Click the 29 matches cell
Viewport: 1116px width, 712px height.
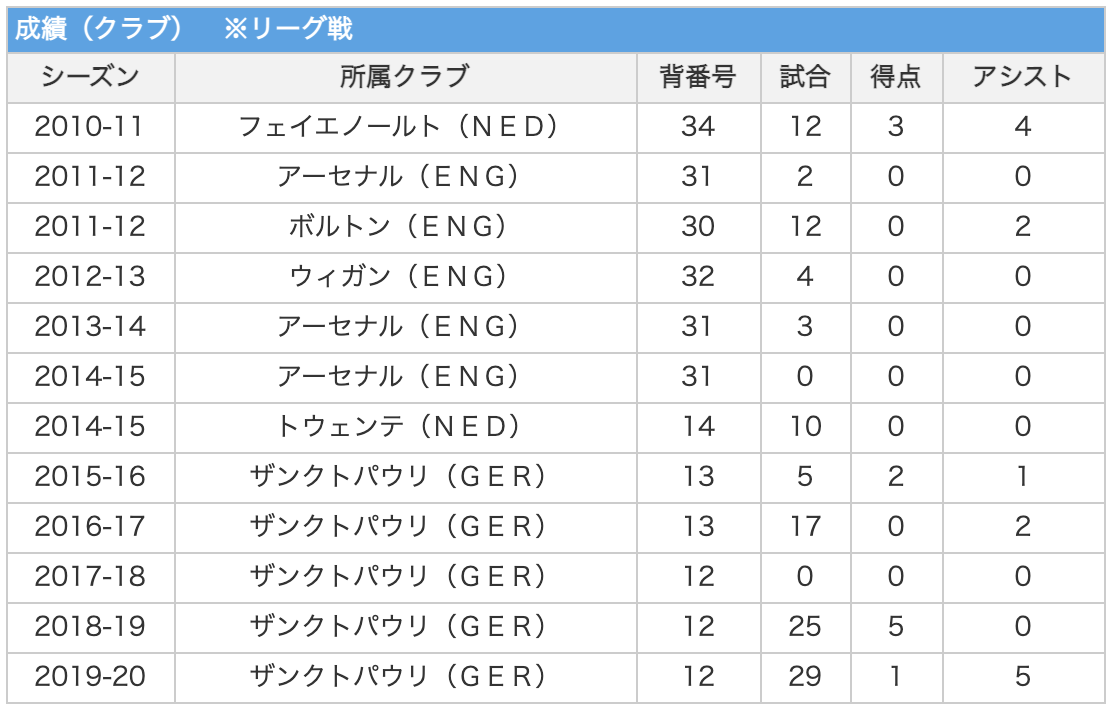pyautogui.click(x=805, y=677)
